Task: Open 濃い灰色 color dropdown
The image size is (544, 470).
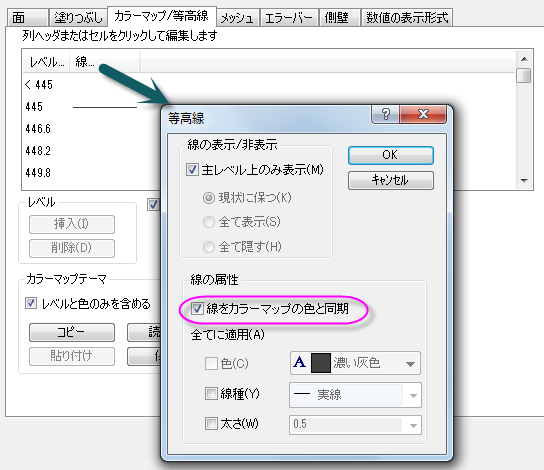Action: click(410, 364)
